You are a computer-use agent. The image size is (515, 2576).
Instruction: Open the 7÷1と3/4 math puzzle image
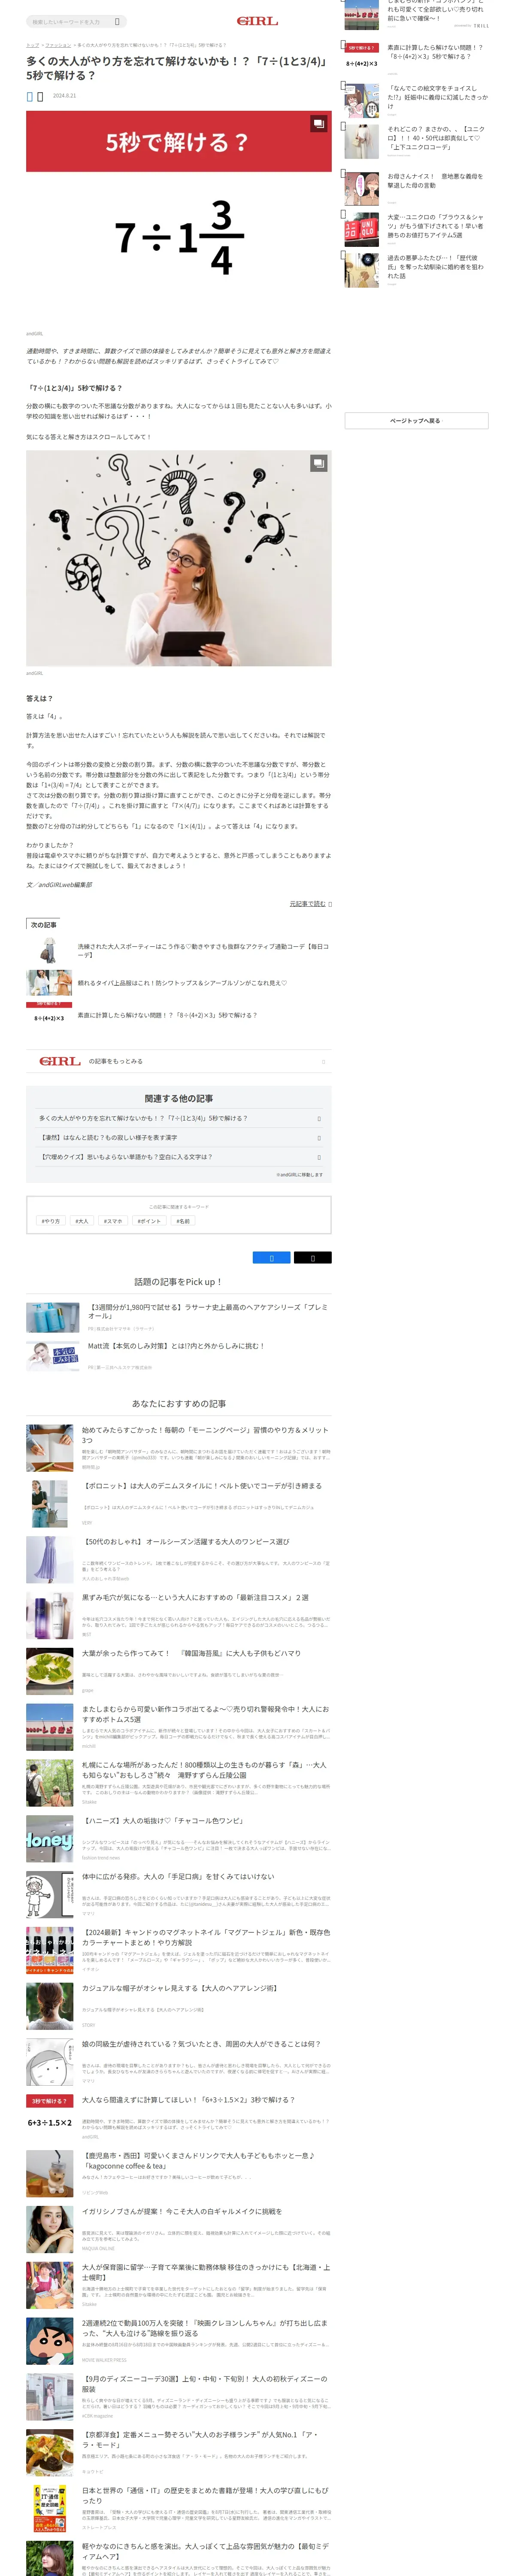pyautogui.click(x=178, y=216)
